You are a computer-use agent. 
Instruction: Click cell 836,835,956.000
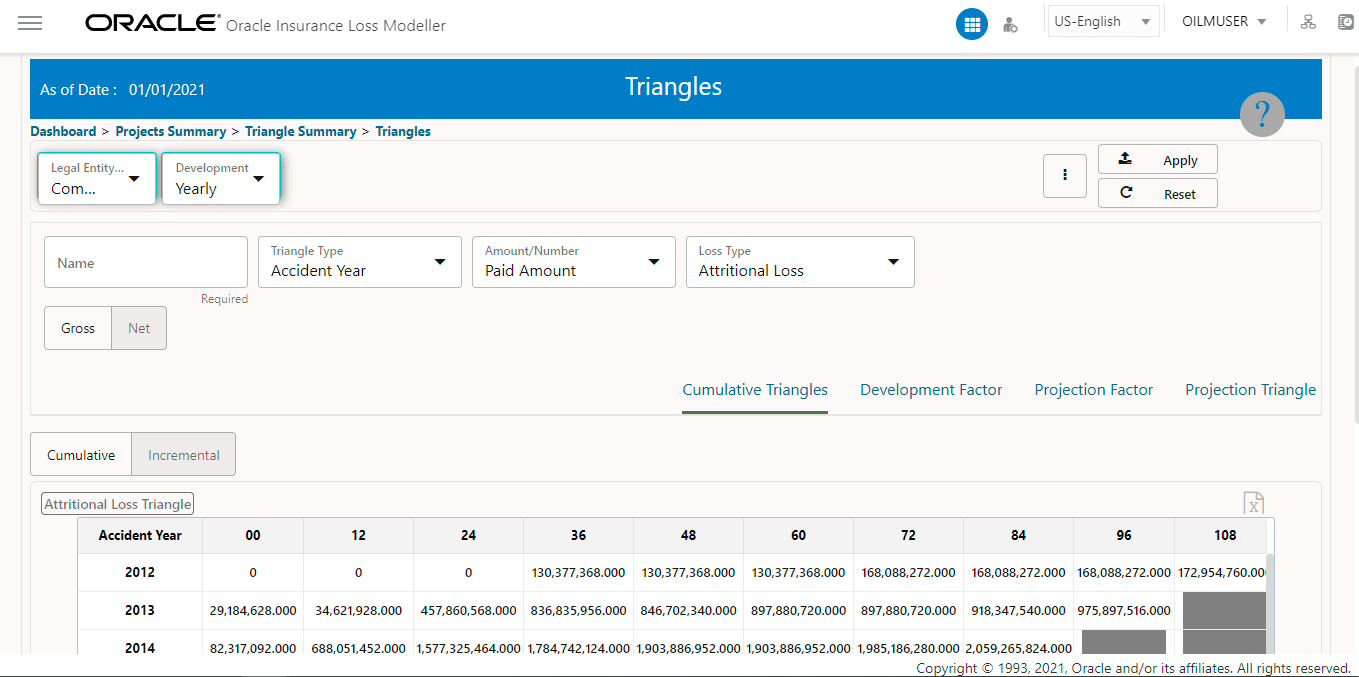(579, 610)
